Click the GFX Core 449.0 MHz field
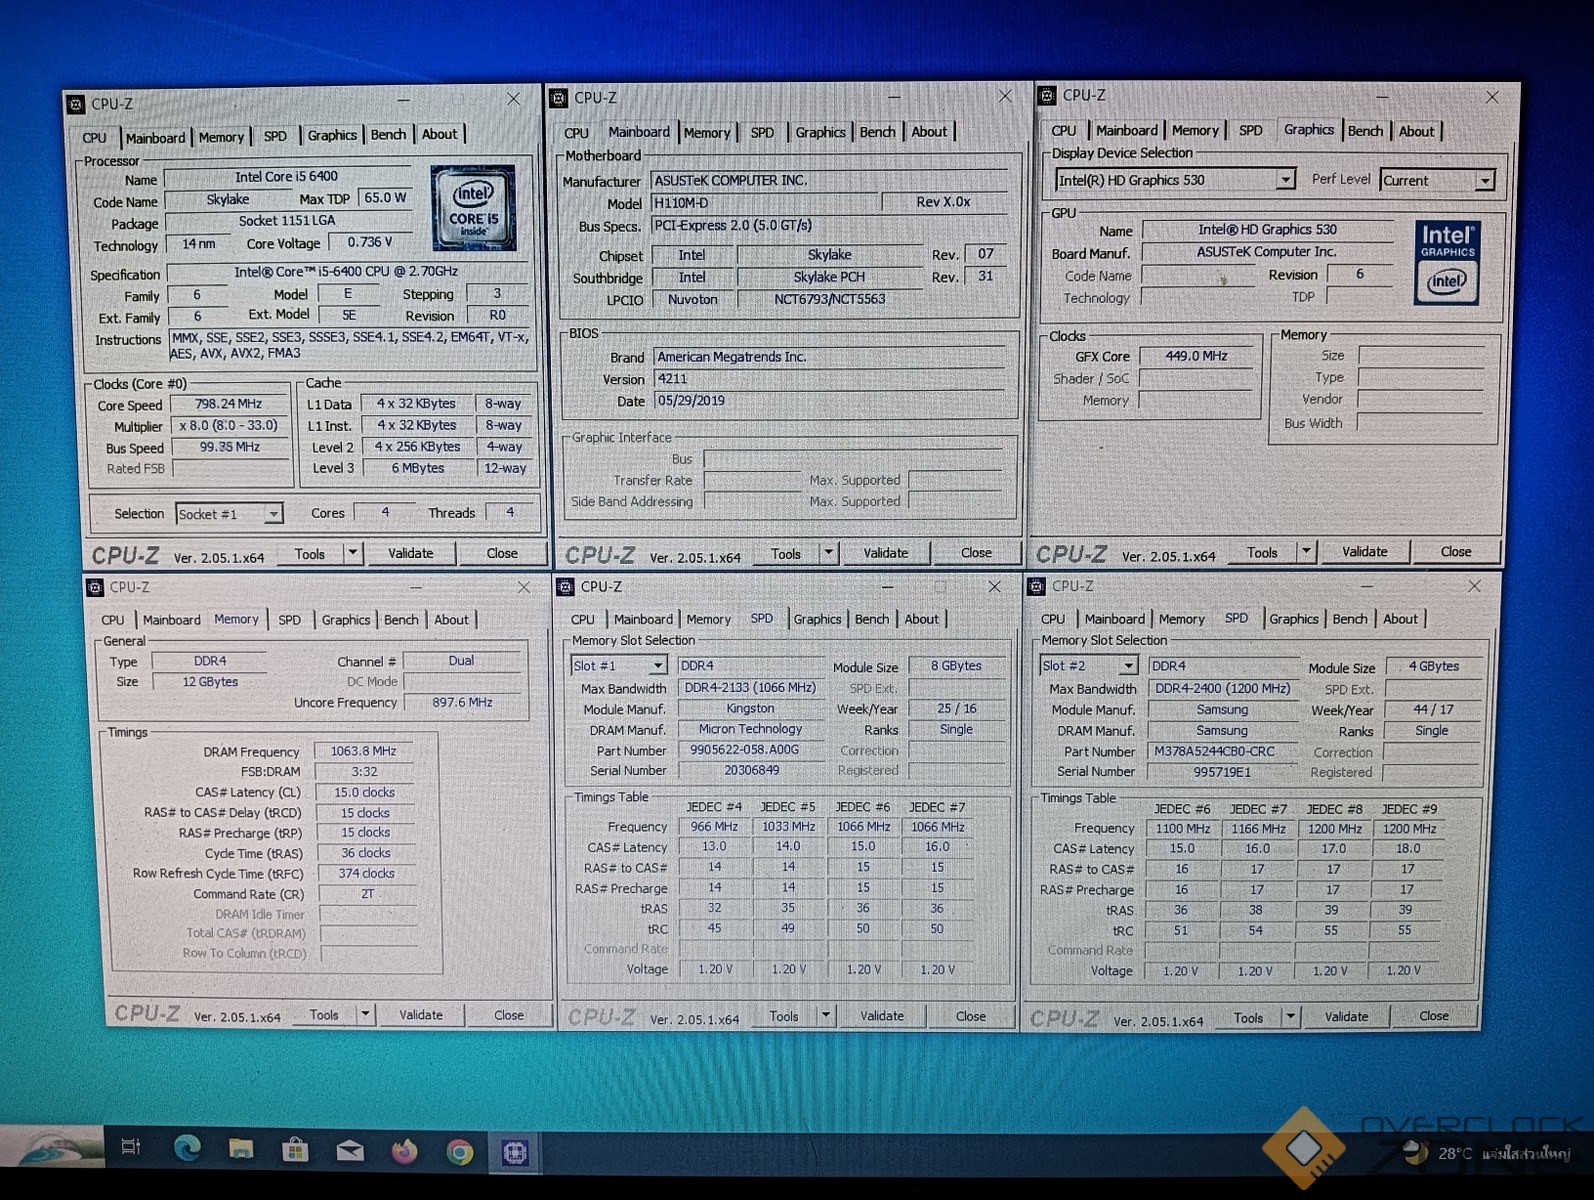This screenshot has width=1594, height=1200. [1196, 356]
